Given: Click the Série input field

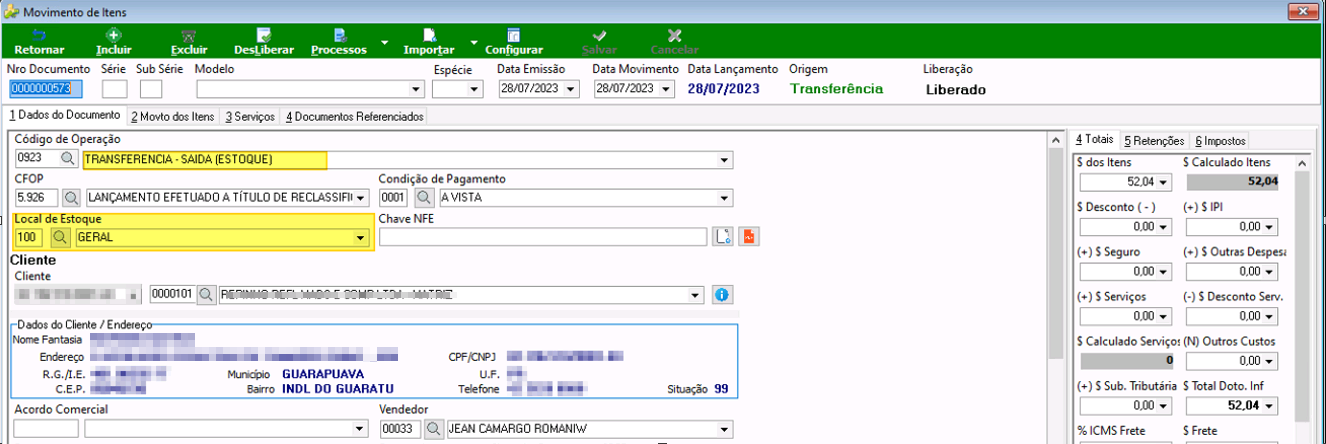Looking at the screenshot, I should click(x=115, y=89).
